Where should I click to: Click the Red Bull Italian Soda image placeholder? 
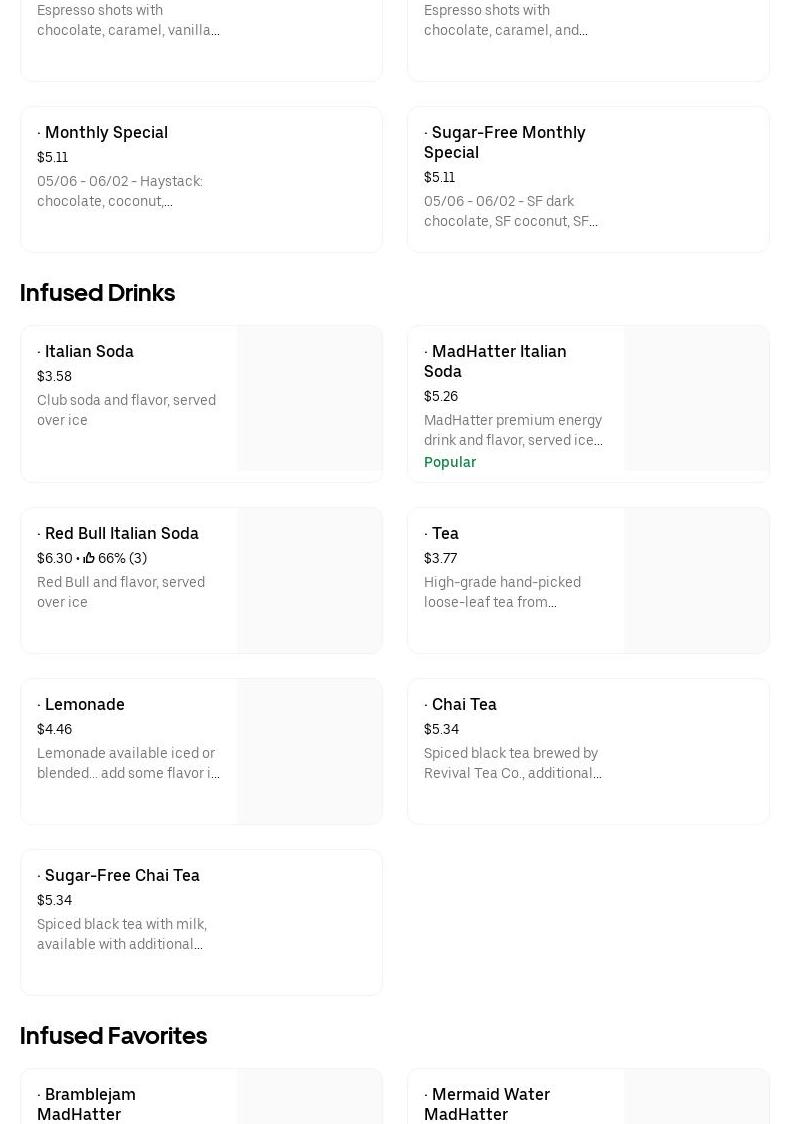click(x=309, y=580)
